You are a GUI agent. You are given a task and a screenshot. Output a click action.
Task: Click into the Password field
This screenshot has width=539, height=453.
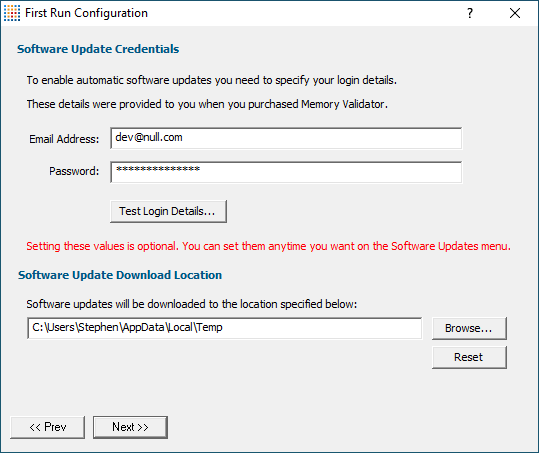coord(286,172)
